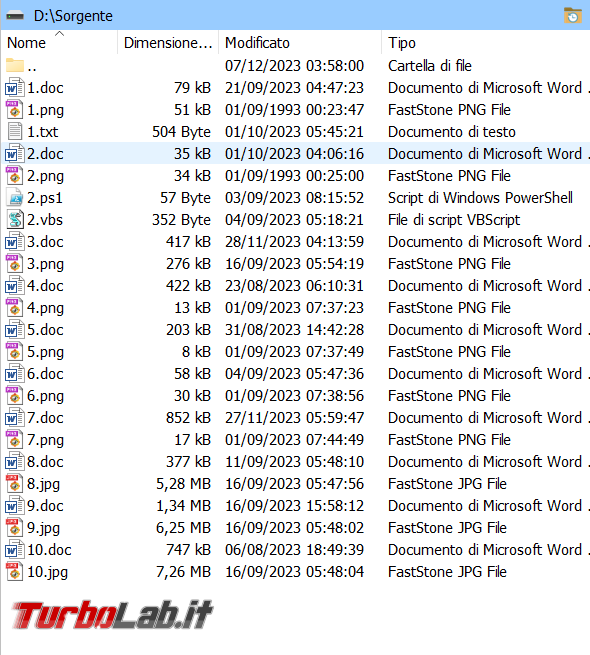
Task: Click the type 'Documento di testo'
Action: tap(452, 132)
